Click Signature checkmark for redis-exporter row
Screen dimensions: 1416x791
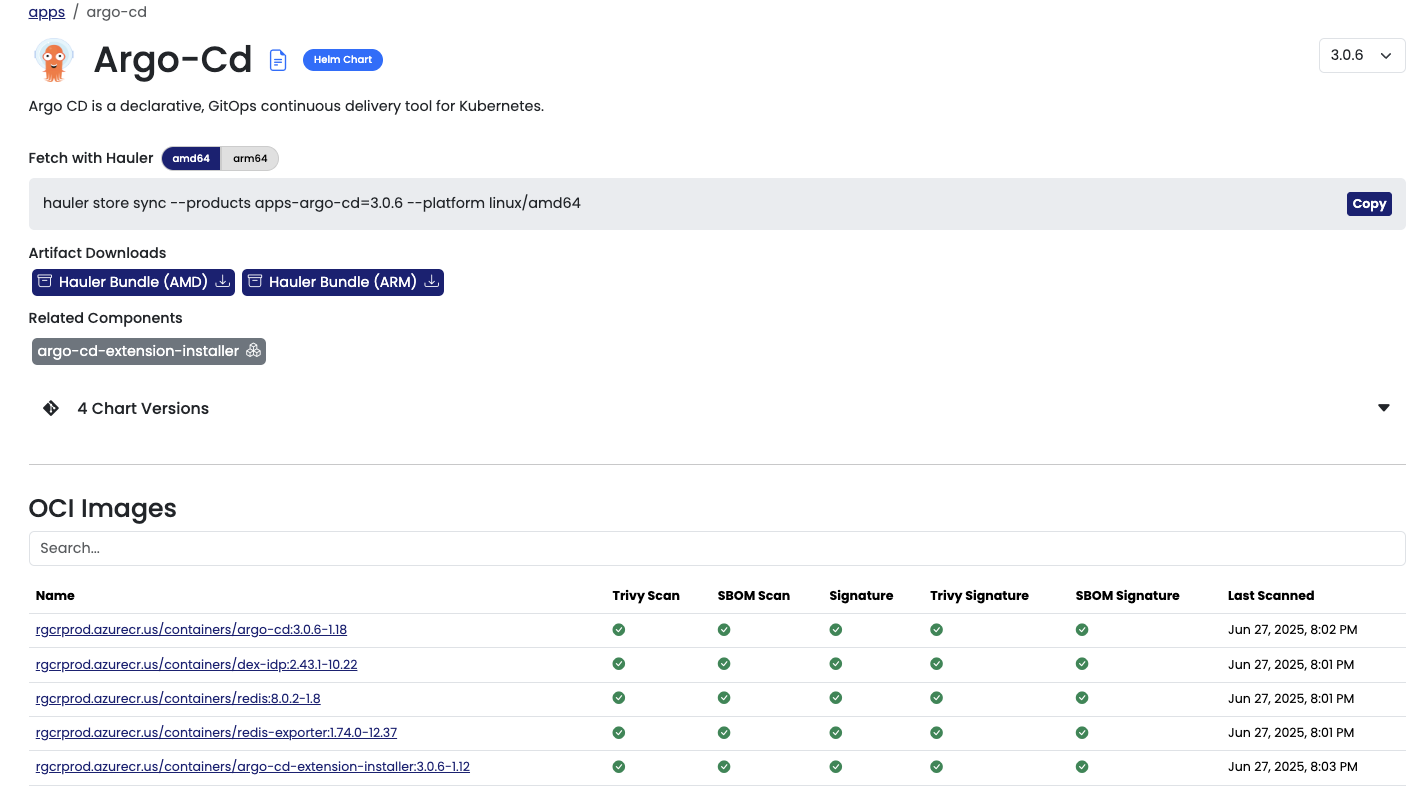836,733
